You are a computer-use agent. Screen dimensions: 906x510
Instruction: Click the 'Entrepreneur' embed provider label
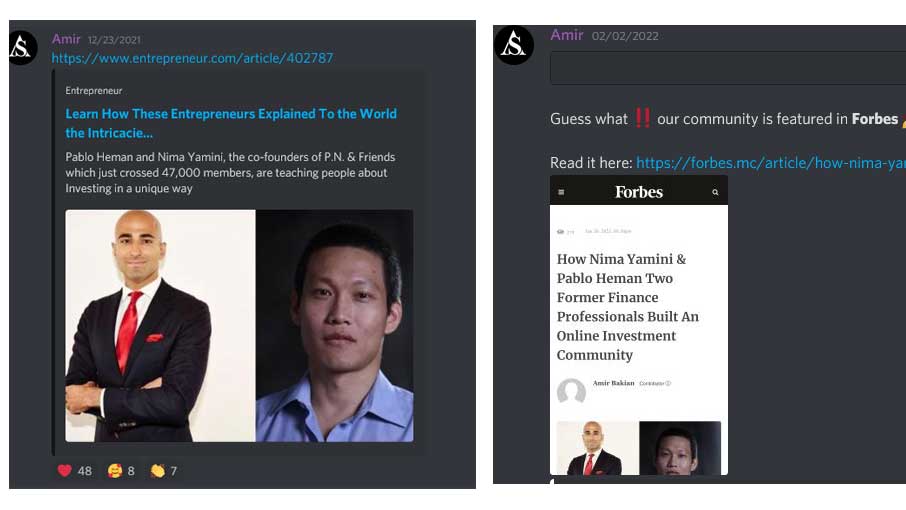point(94,91)
